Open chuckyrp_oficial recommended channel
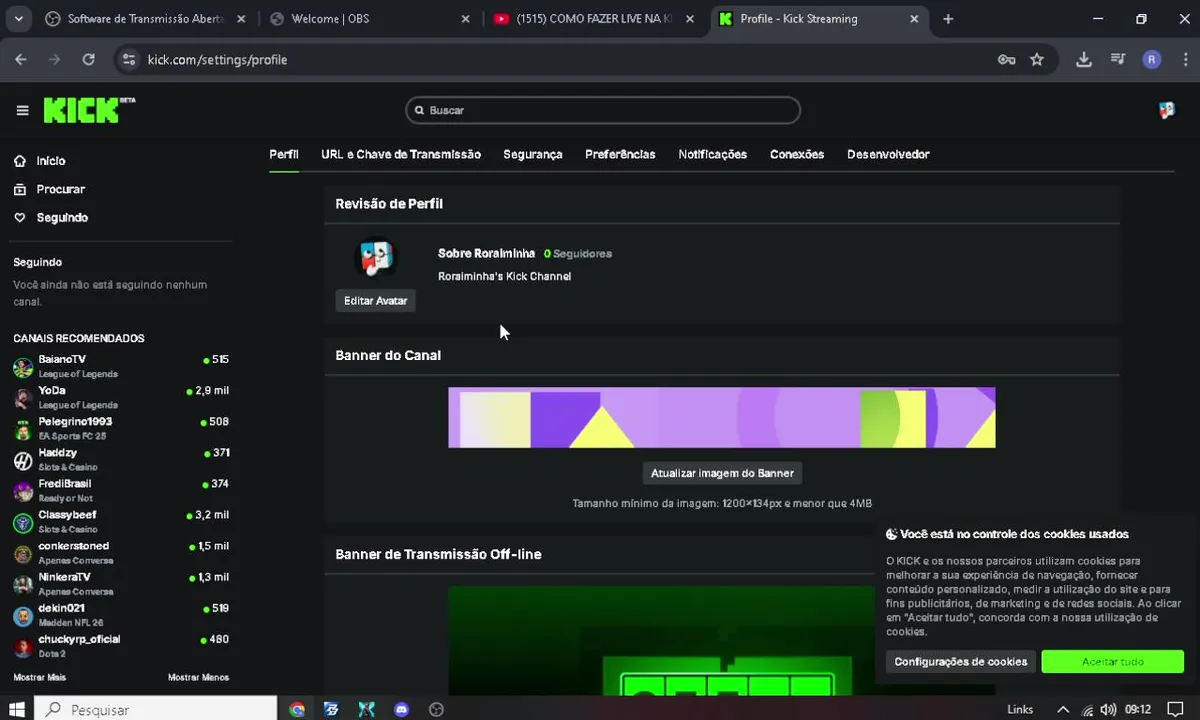Image resolution: width=1200 pixels, height=720 pixels. (121, 646)
